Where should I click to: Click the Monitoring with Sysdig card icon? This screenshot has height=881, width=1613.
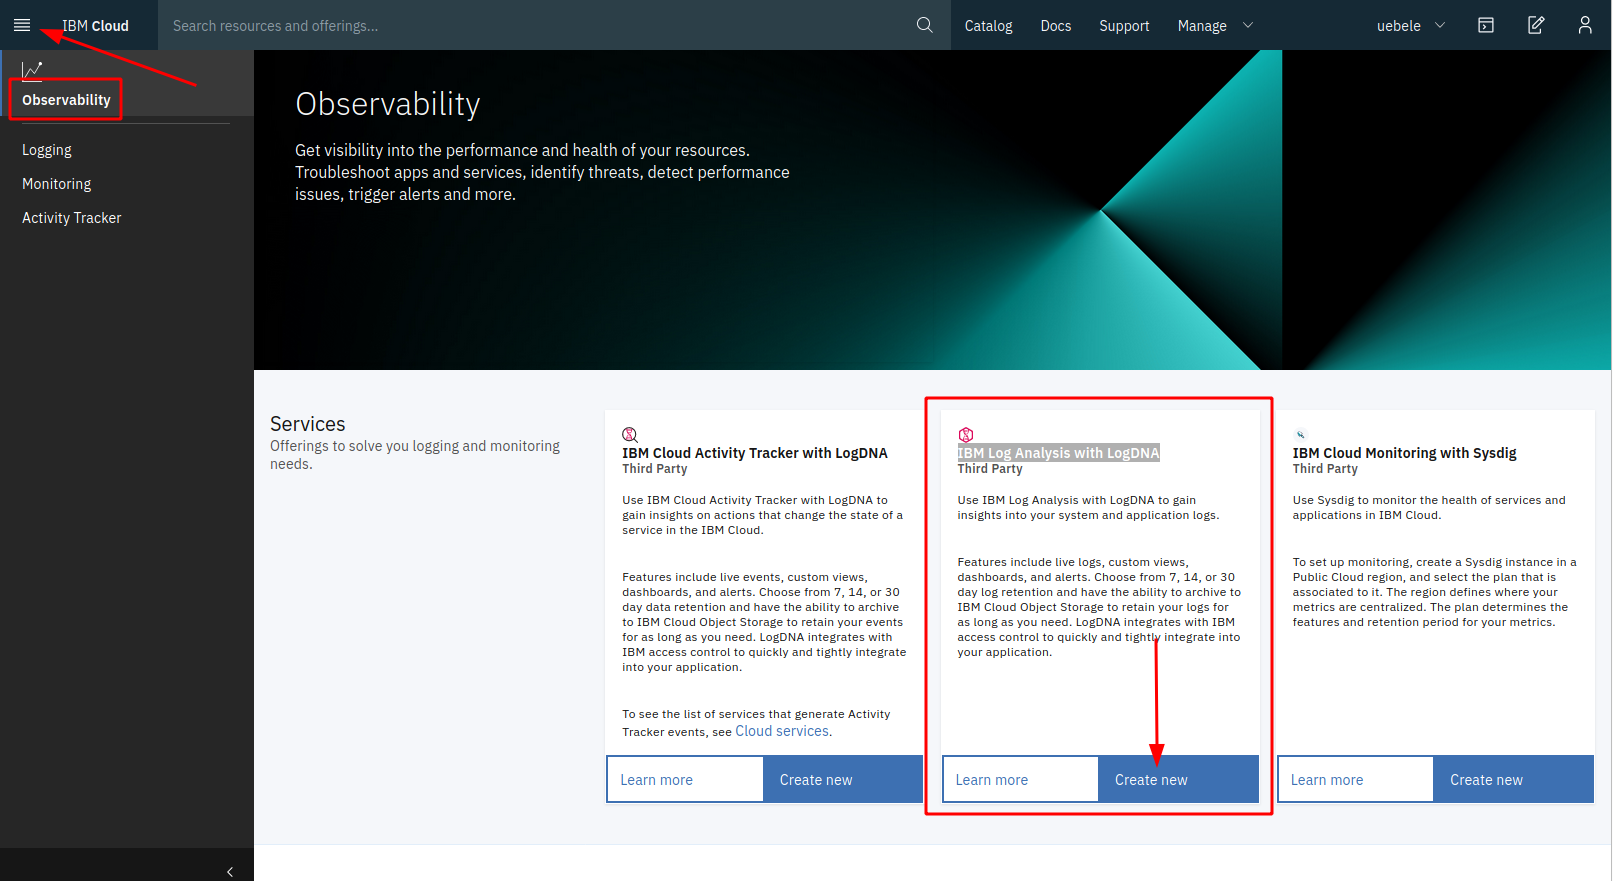click(x=1301, y=435)
